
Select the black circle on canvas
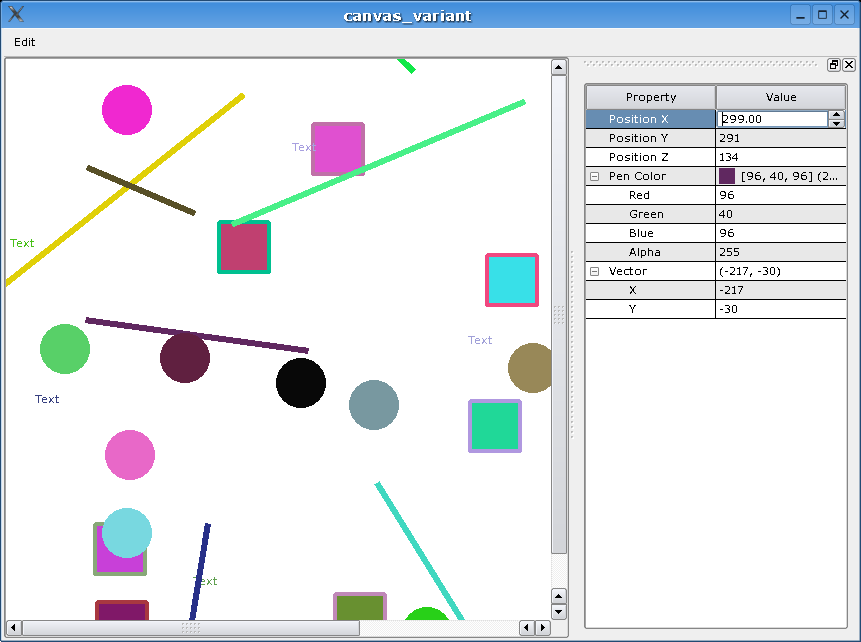pyautogui.click(x=301, y=383)
